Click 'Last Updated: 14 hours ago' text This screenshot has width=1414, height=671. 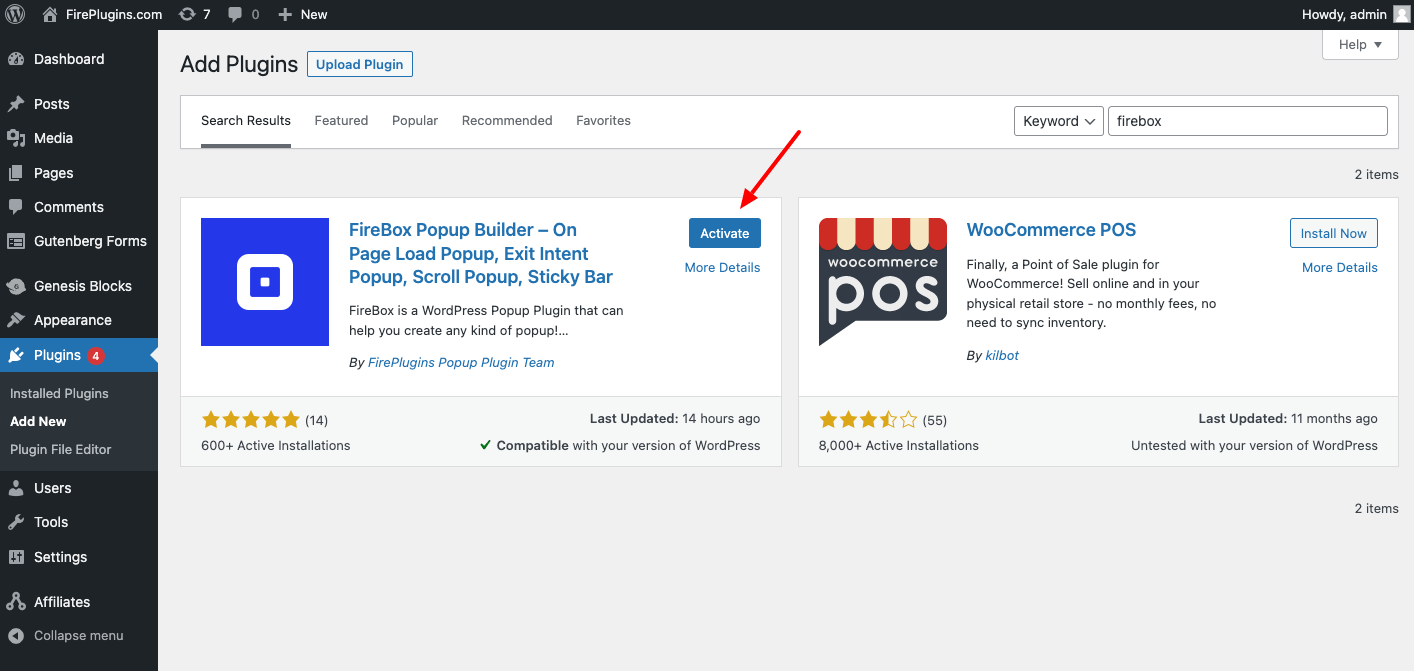tap(675, 419)
